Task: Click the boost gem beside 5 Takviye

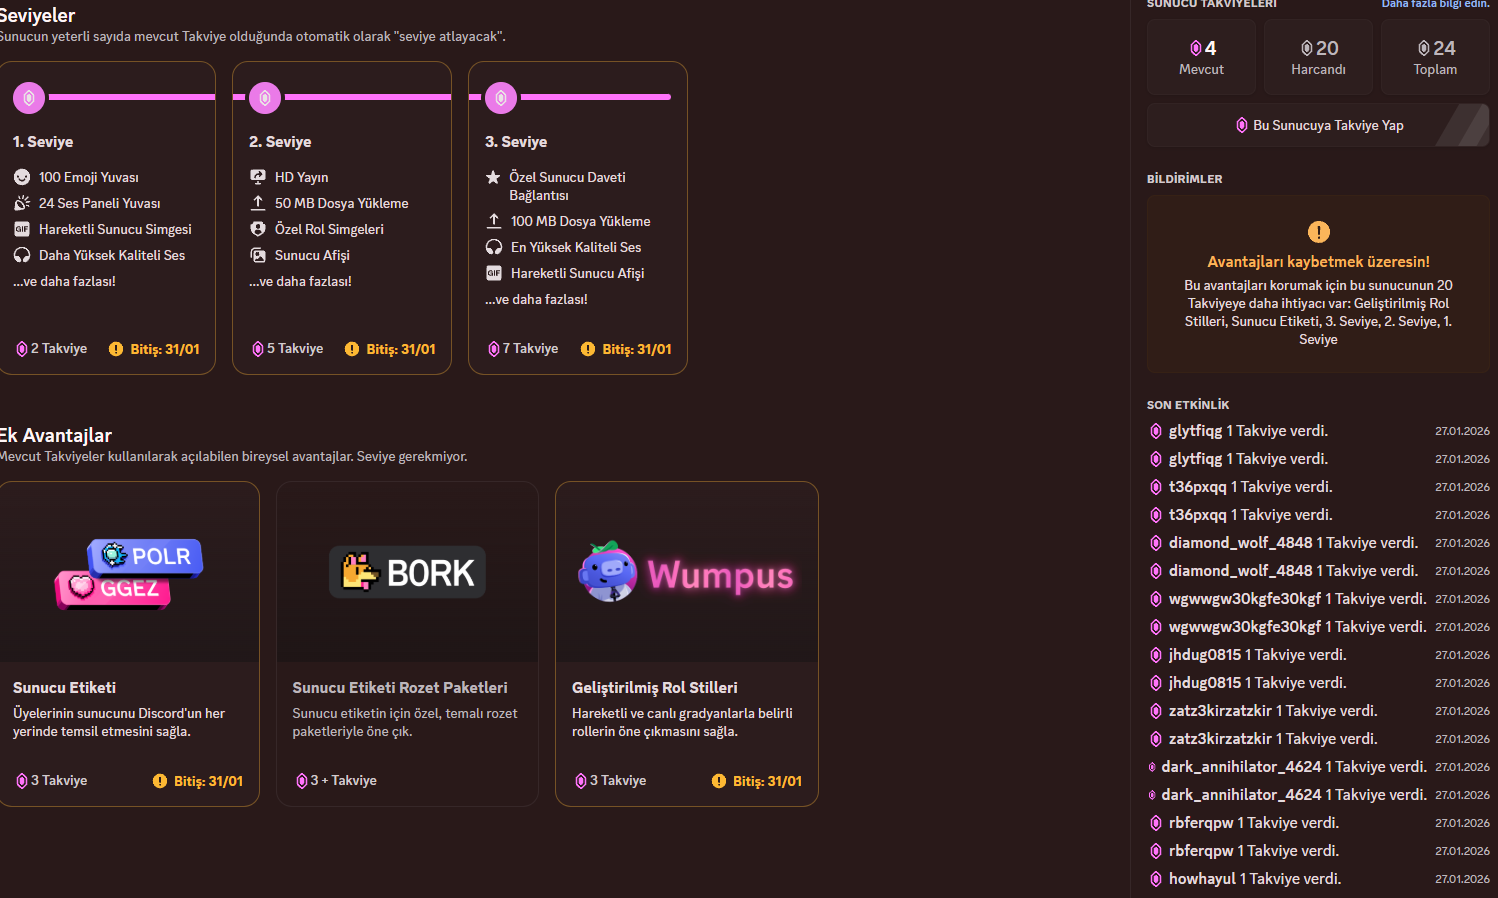Action: tap(258, 349)
